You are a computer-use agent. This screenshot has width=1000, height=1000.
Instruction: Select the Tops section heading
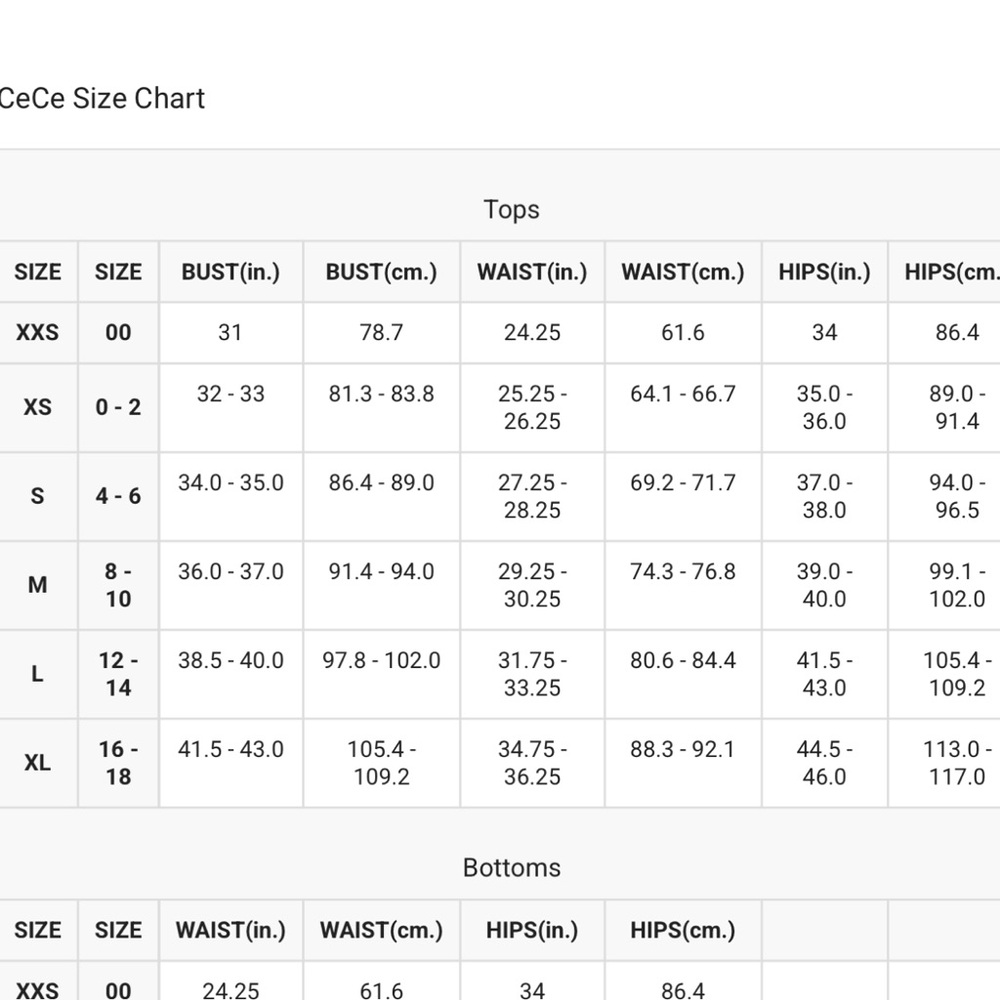(511, 210)
